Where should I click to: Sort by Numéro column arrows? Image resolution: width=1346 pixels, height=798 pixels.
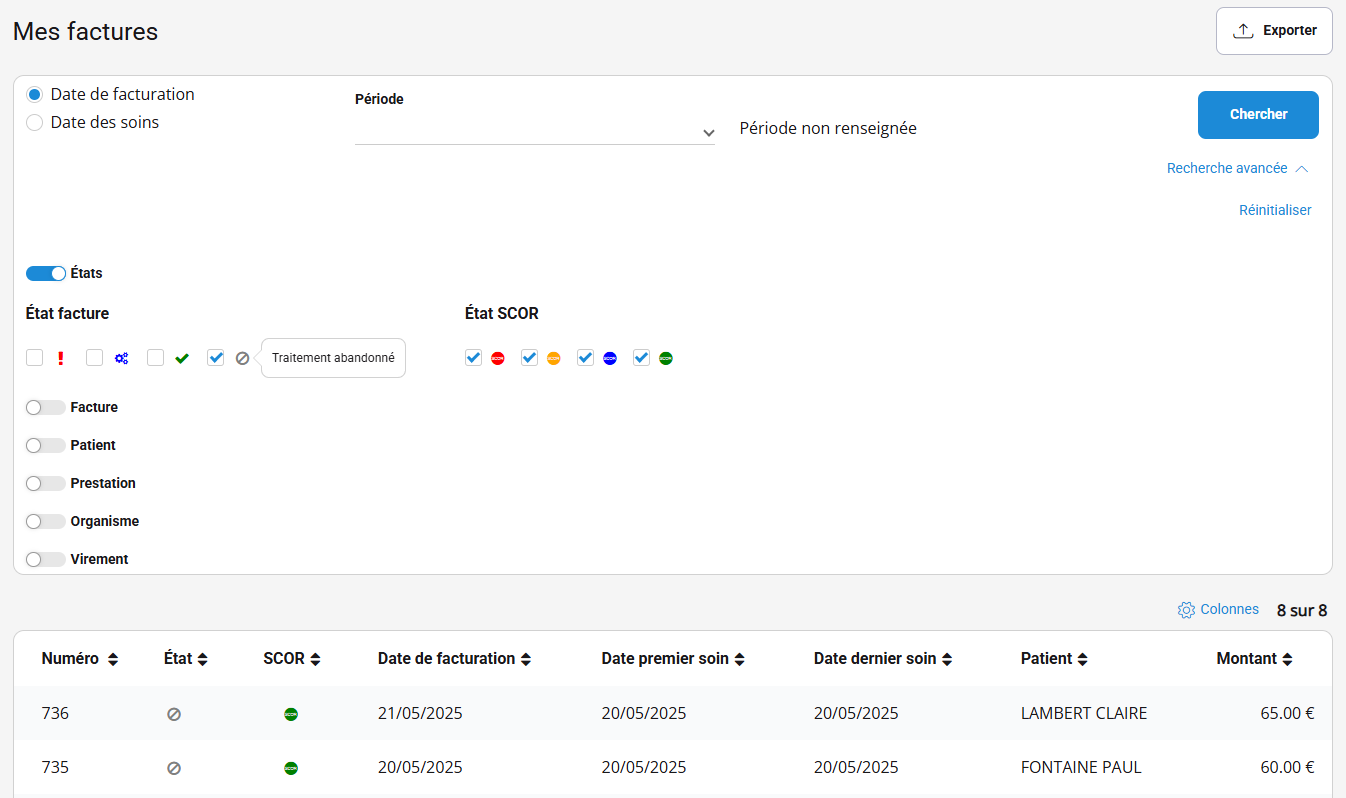[x=113, y=659]
